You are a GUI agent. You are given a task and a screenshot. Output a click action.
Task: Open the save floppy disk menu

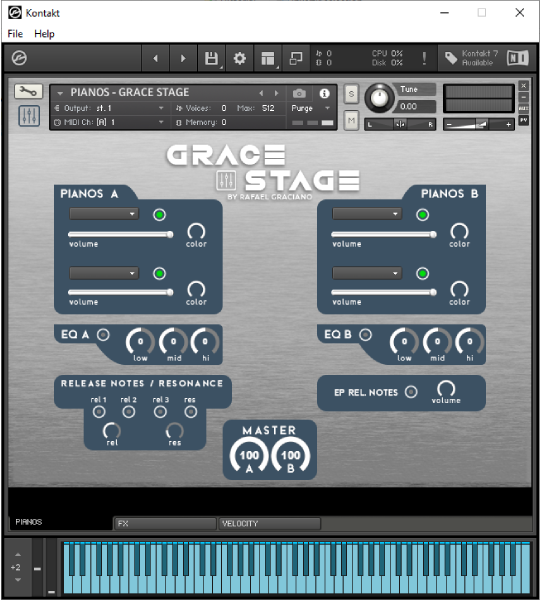pos(211,58)
